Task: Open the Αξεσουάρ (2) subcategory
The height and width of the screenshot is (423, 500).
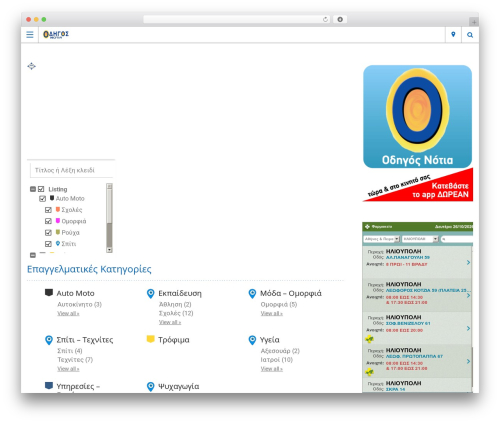Action: (x=280, y=351)
